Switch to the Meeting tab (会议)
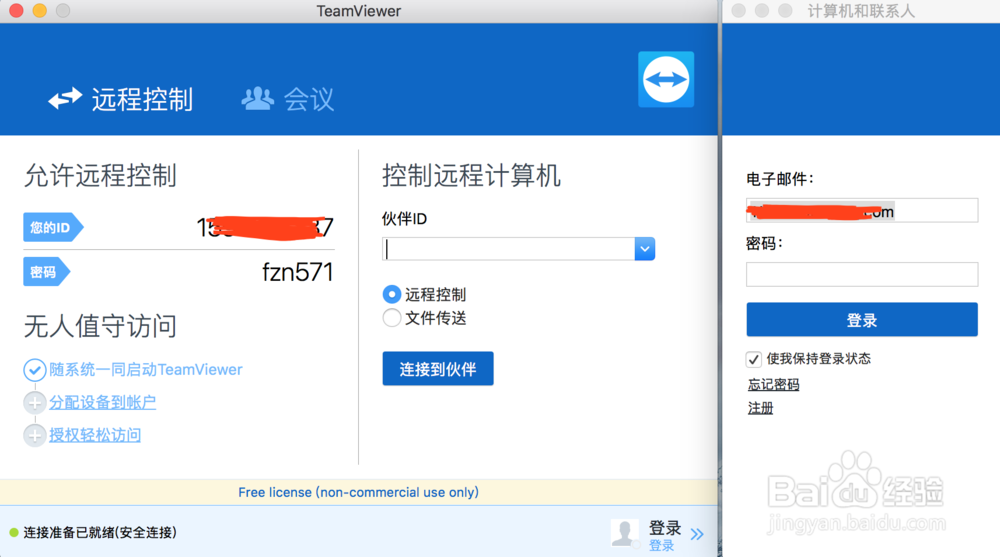The image size is (1000, 557). [288, 99]
